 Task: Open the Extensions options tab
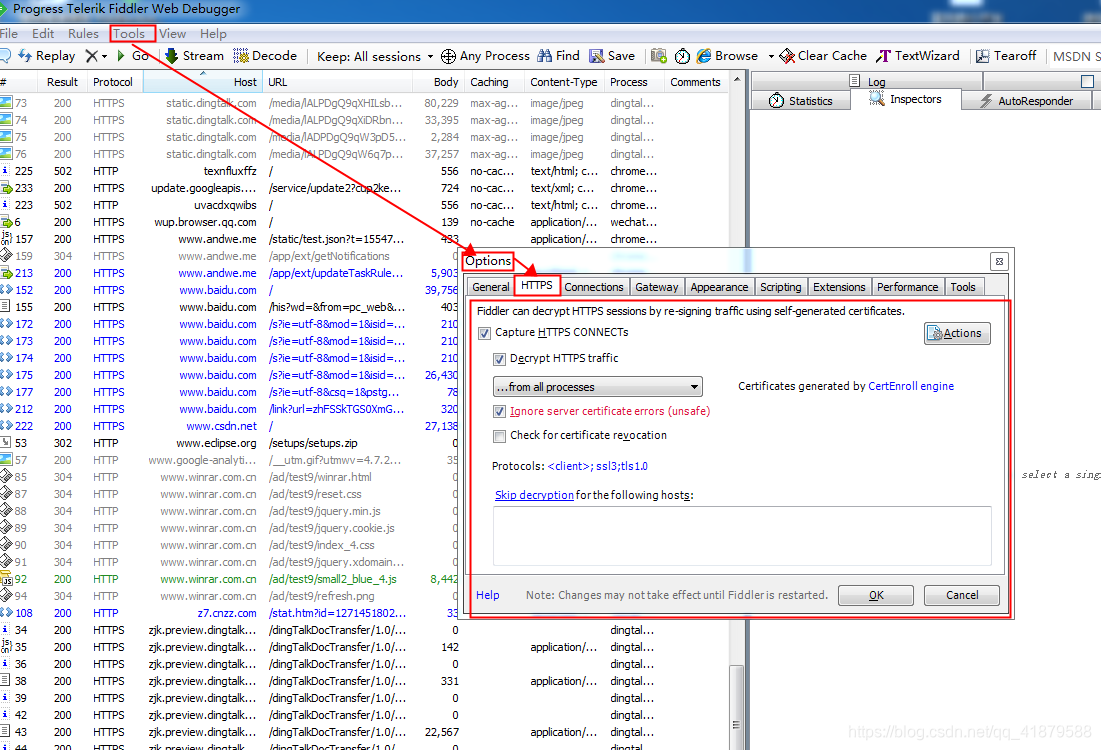(839, 287)
